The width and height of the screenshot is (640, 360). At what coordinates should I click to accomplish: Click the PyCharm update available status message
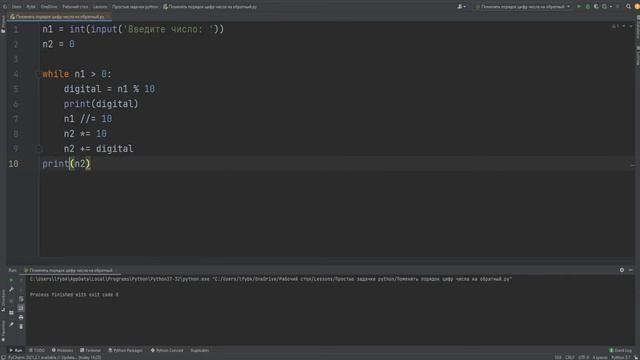(54, 357)
